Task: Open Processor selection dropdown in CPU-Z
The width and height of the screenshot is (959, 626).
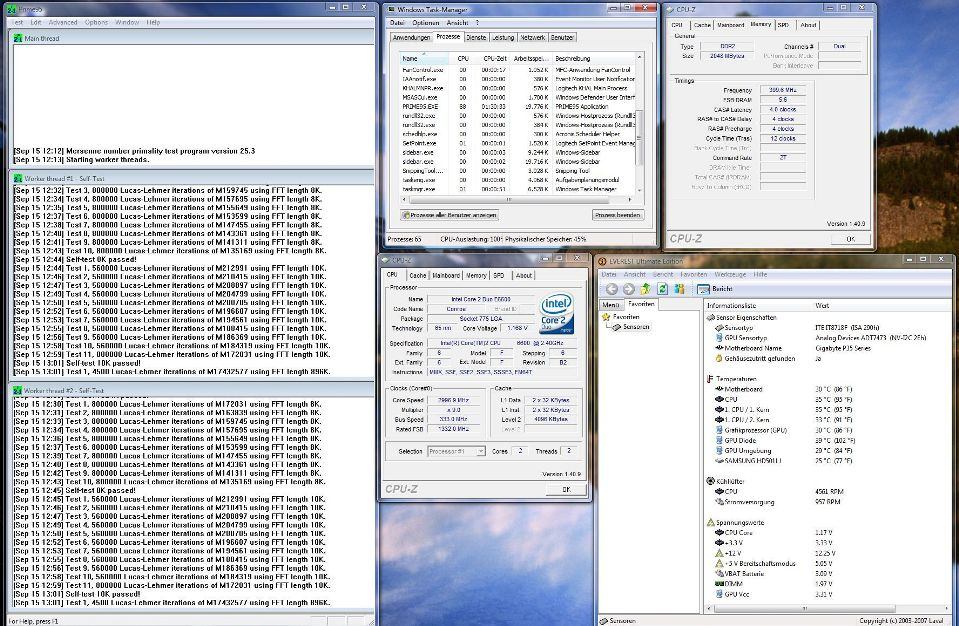Action: (x=456, y=451)
